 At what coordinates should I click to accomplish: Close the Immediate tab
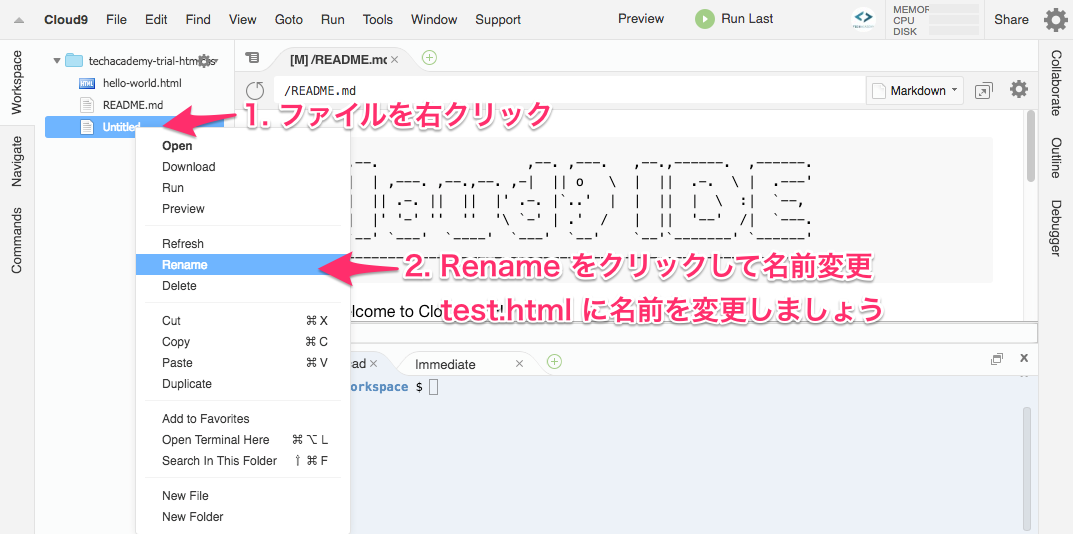pos(518,364)
